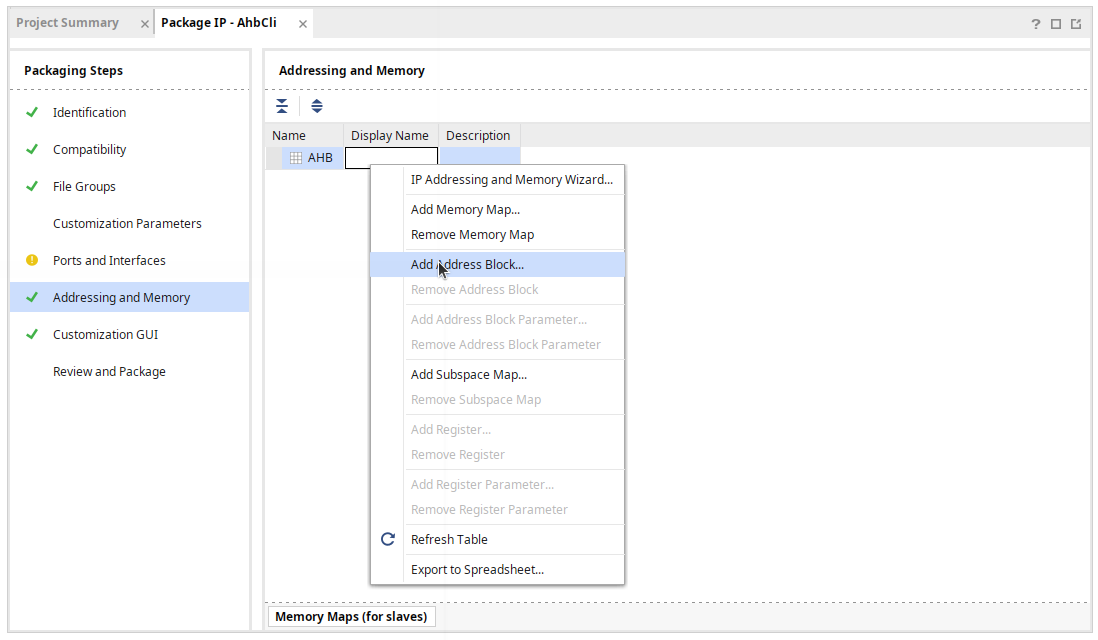Select Add Memory Map menu entry

pyautogui.click(x=465, y=210)
